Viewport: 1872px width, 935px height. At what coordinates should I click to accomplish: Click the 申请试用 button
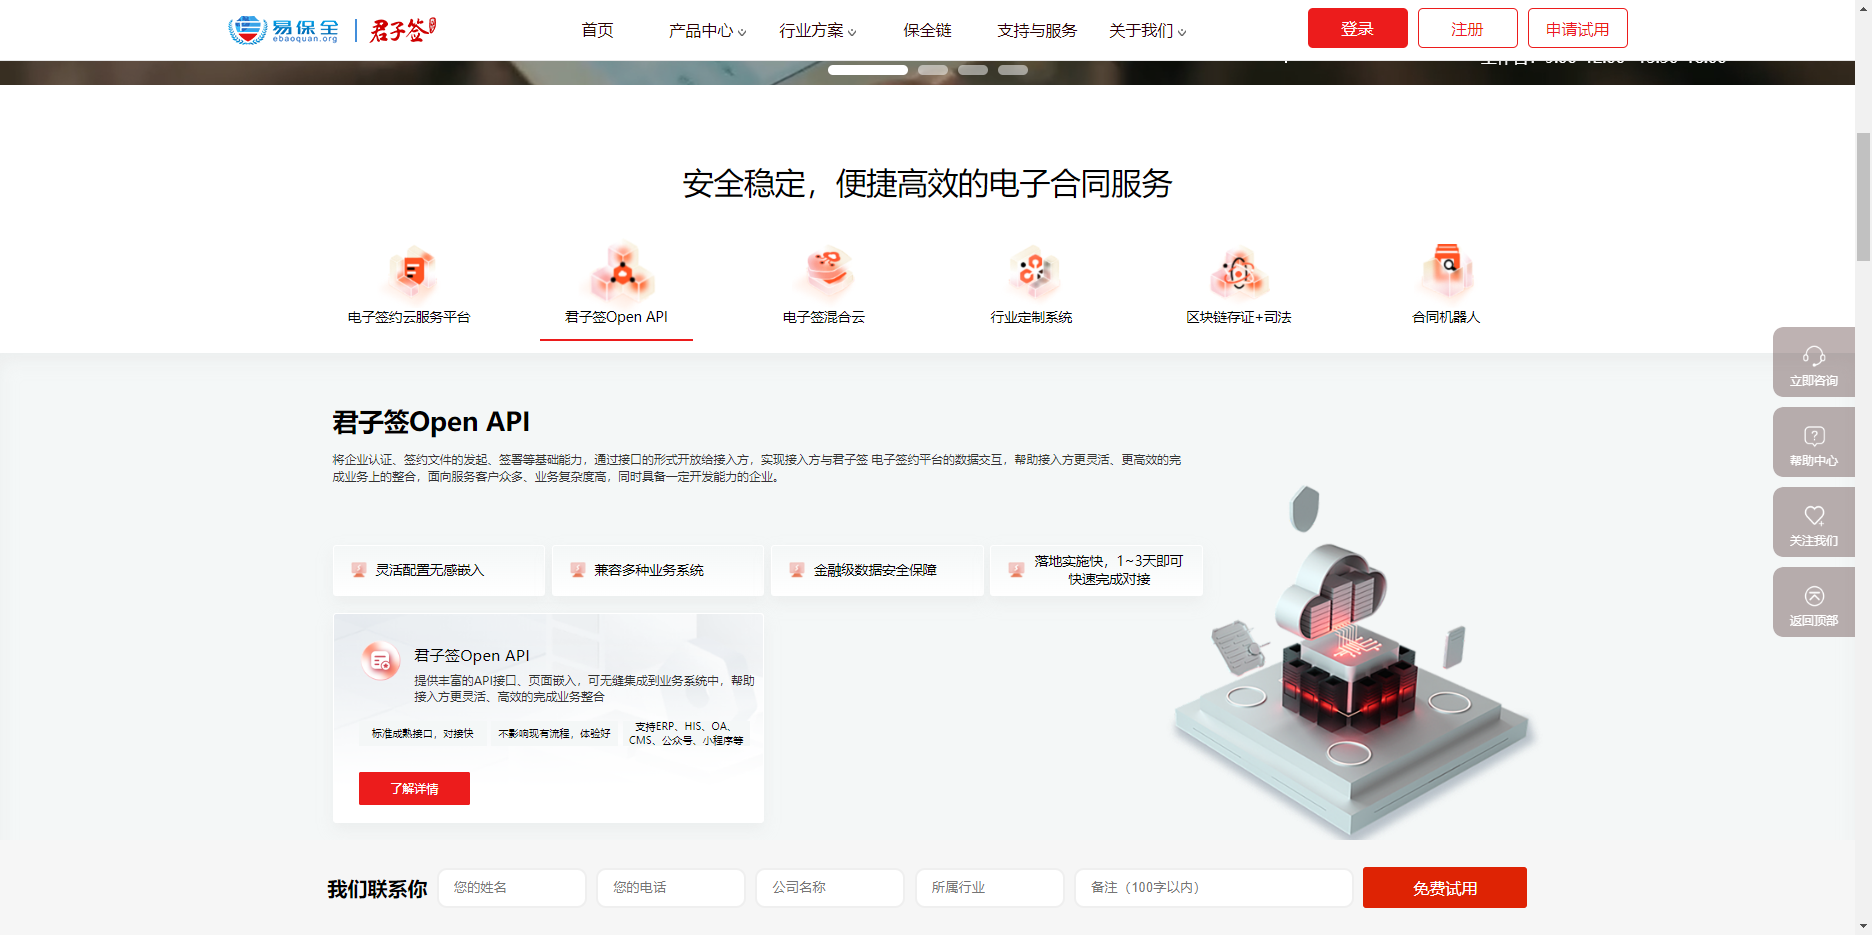click(1577, 28)
